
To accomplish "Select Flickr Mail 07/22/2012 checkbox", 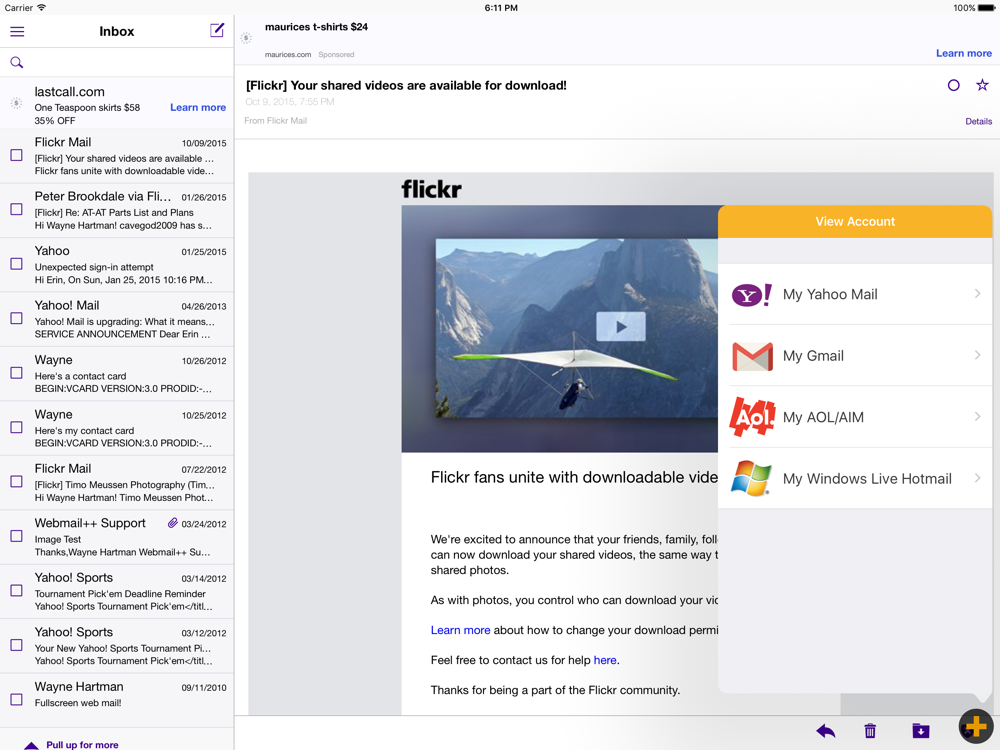I will 17,482.
